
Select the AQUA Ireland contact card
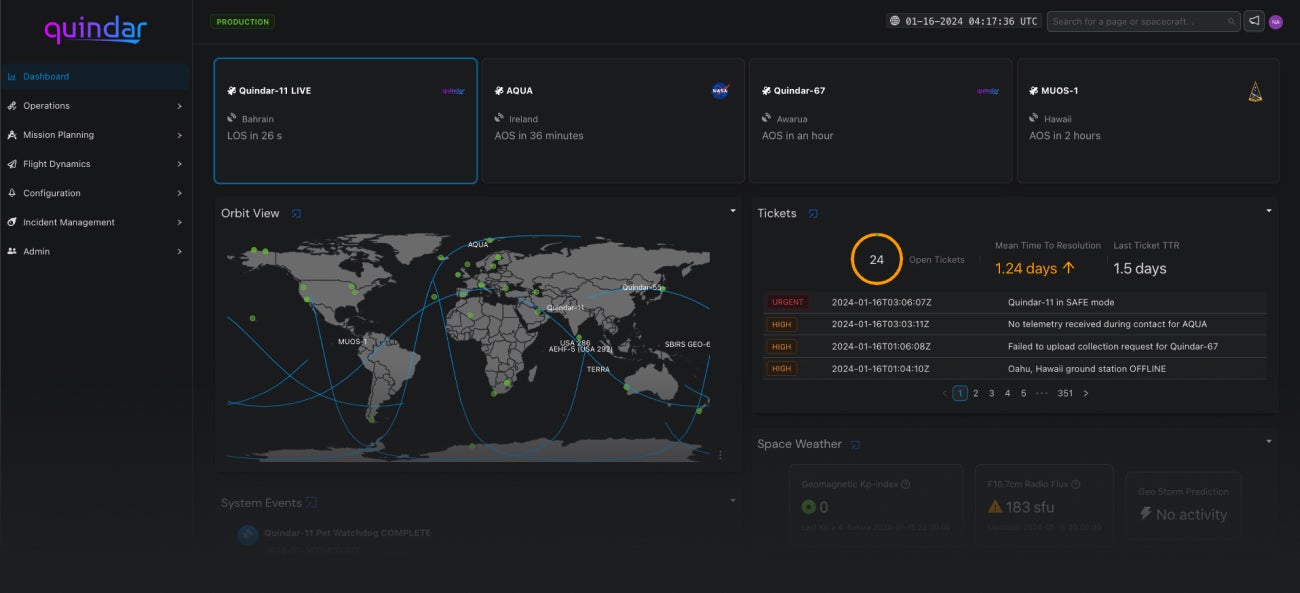pos(613,120)
